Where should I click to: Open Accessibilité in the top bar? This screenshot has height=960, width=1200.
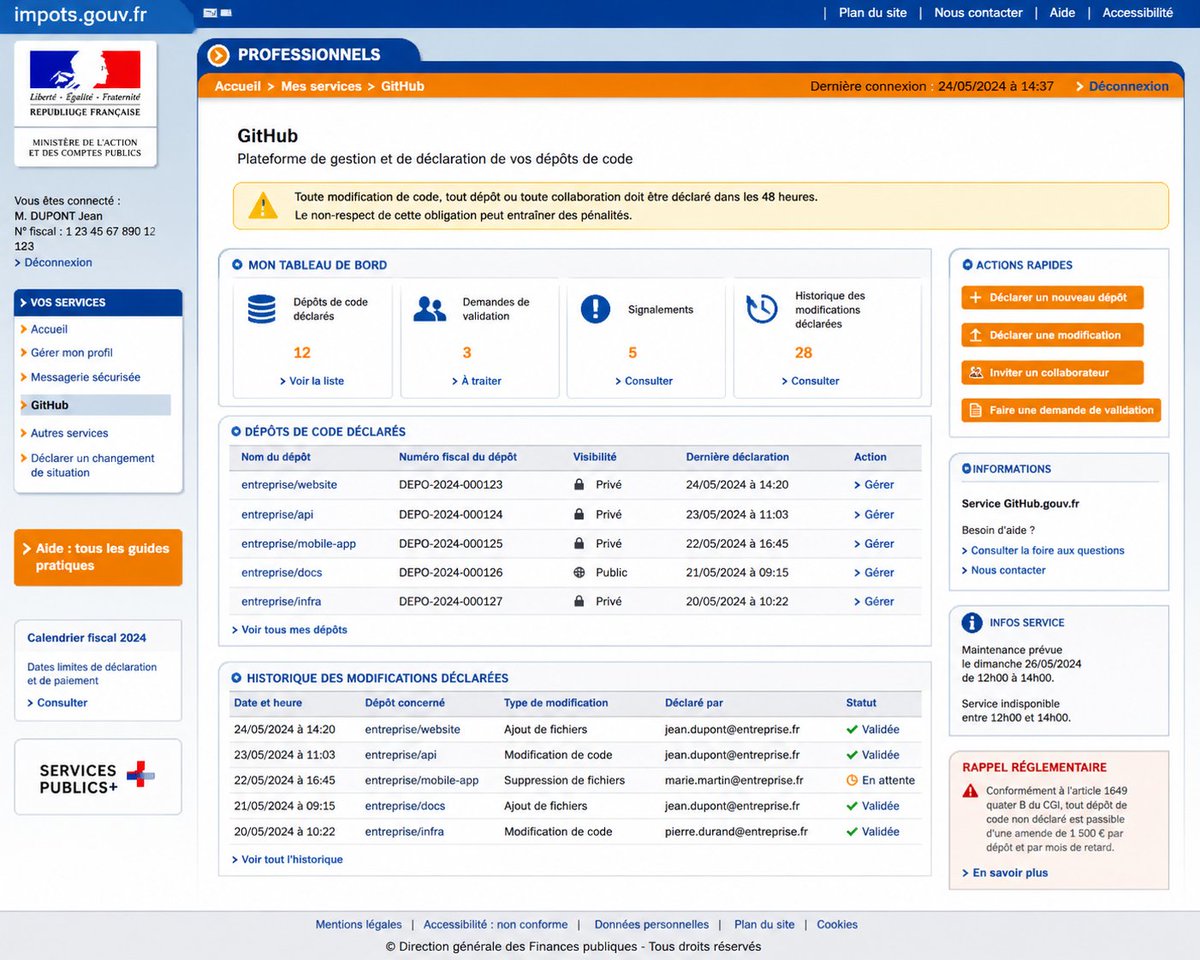[1138, 13]
